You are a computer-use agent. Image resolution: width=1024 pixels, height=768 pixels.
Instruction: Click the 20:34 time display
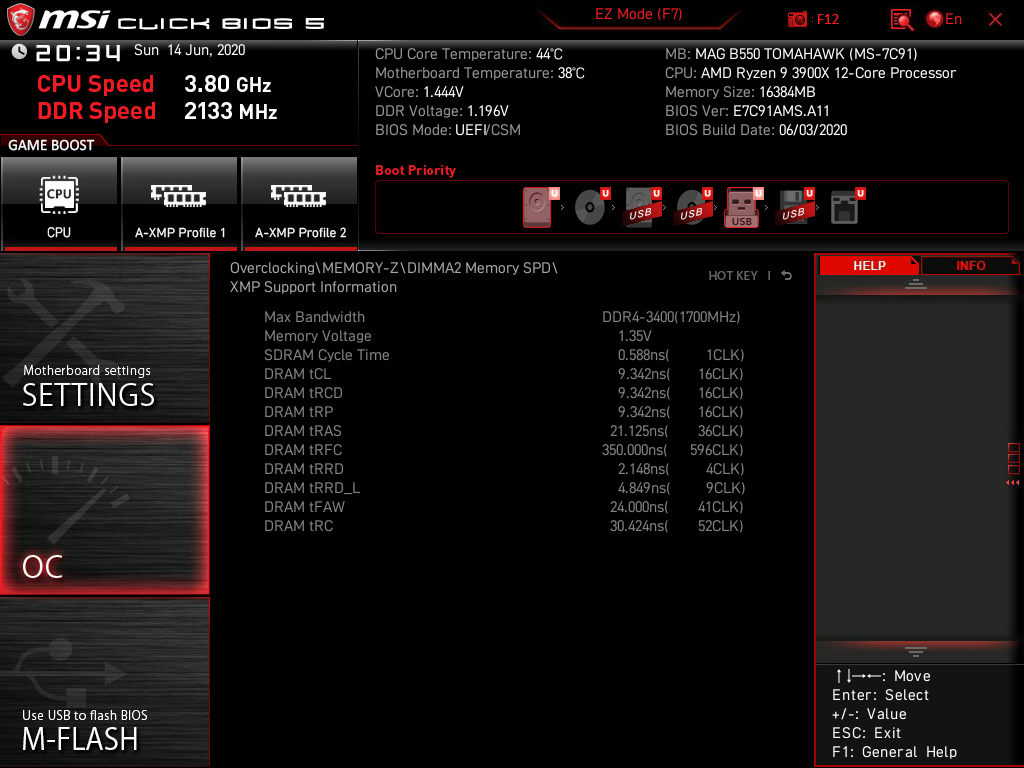[78, 52]
